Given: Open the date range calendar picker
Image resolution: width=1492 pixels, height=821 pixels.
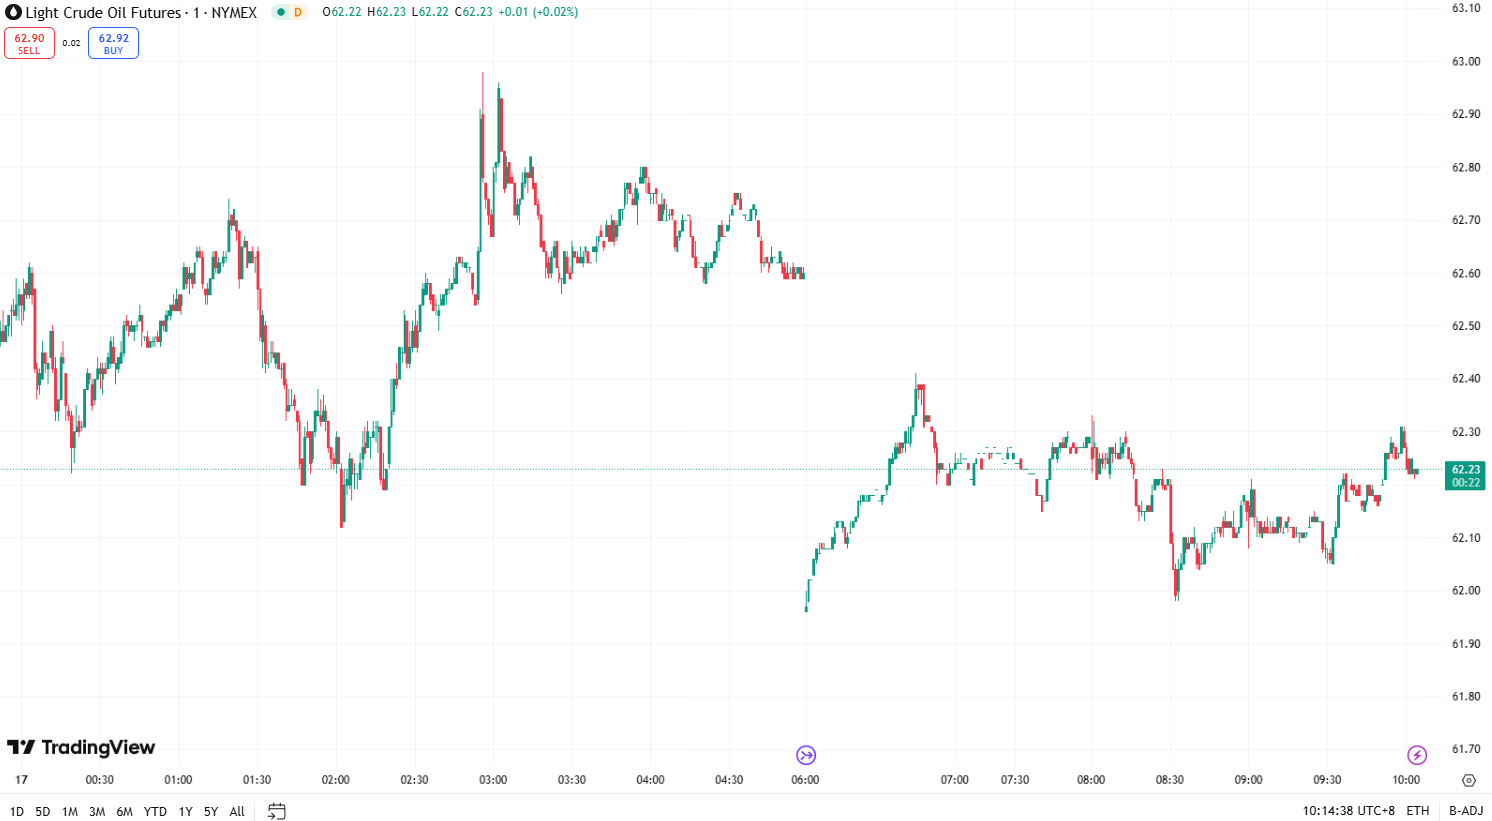Looking at the screenshot, I should click(x=277, y=812).
